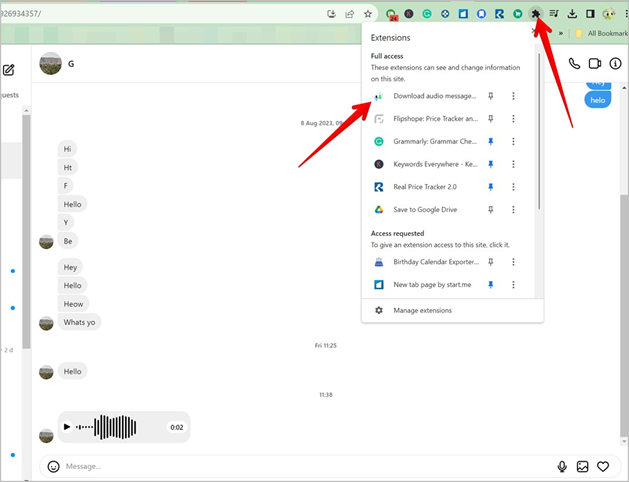Pin the Flipshope extension
The width and height of the screenshot is (629, 482).
[490, 119]
